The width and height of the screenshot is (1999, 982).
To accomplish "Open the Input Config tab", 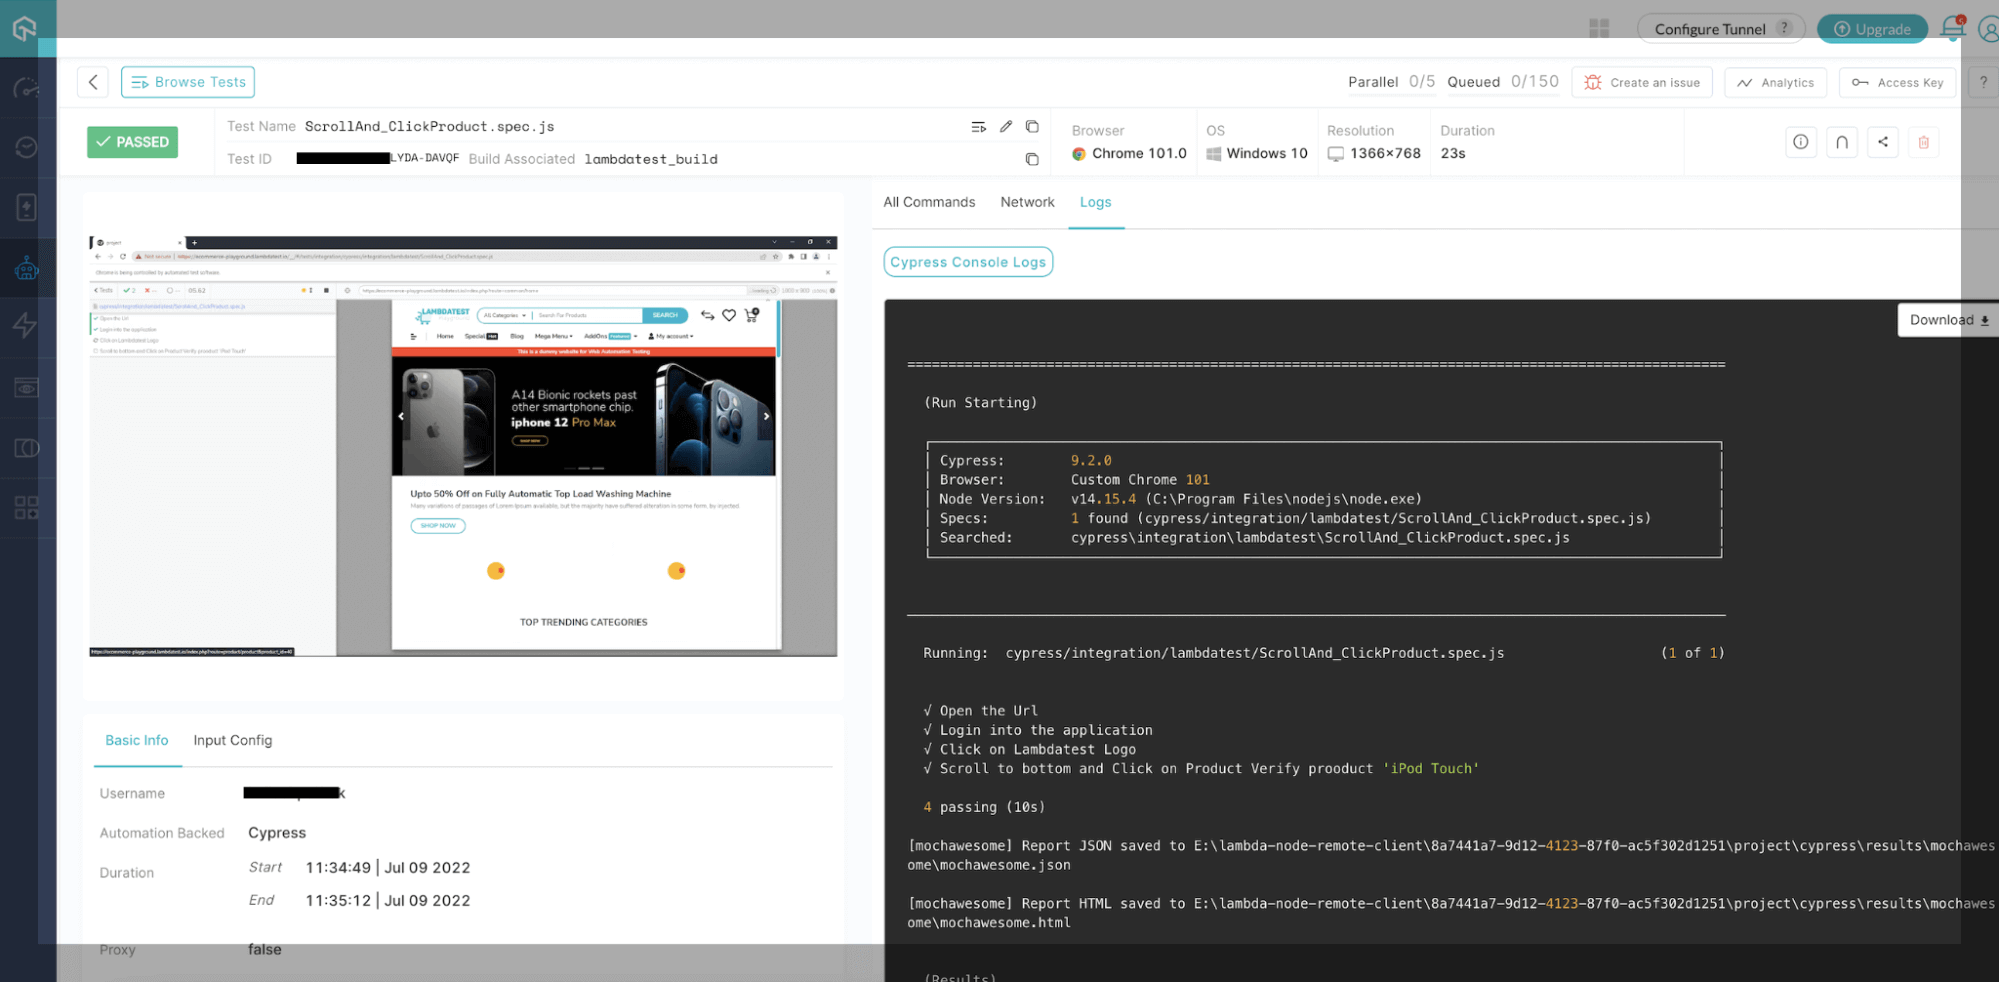I will (232, 740).
